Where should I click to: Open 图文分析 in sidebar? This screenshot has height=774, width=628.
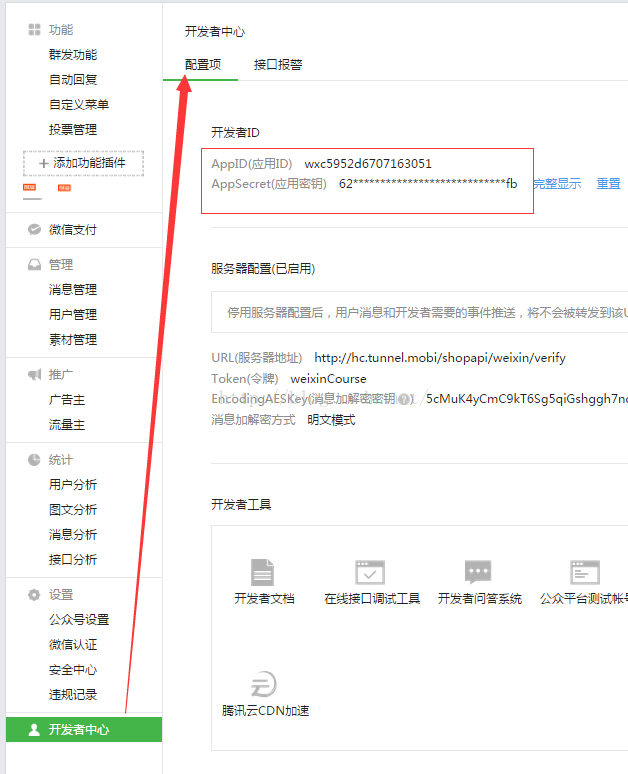[73, 509]
